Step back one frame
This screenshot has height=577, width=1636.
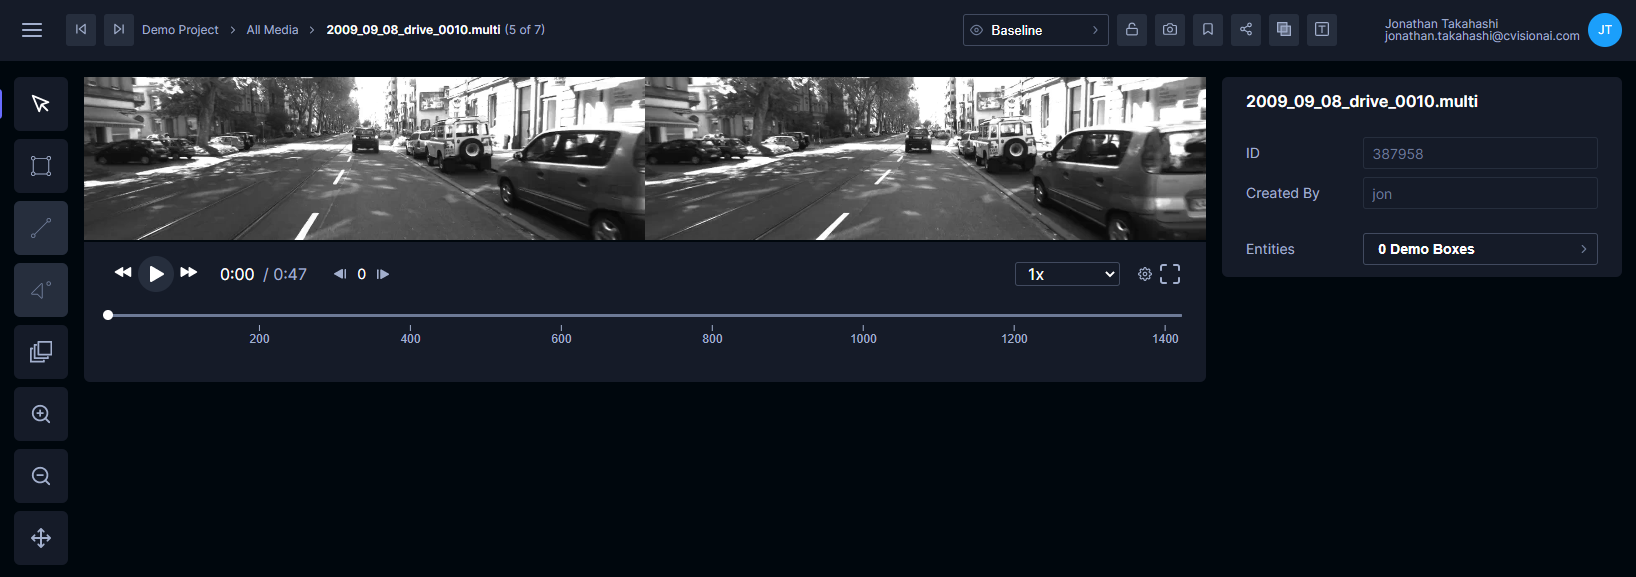click(340, 274)
